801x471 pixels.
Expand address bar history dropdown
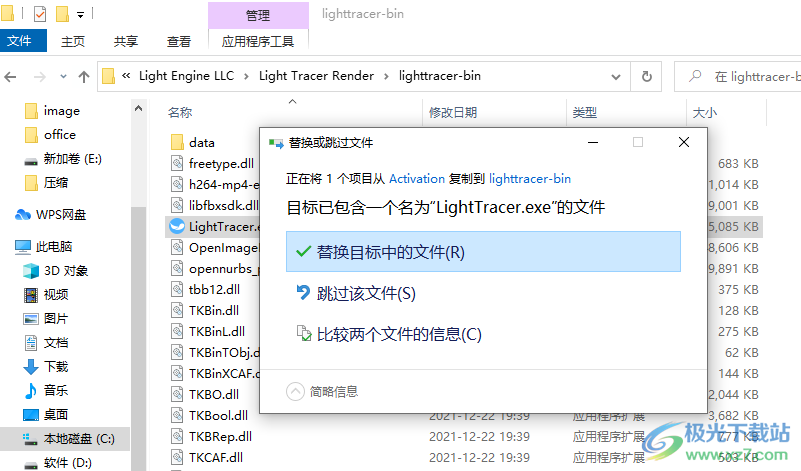coord(616,77)
